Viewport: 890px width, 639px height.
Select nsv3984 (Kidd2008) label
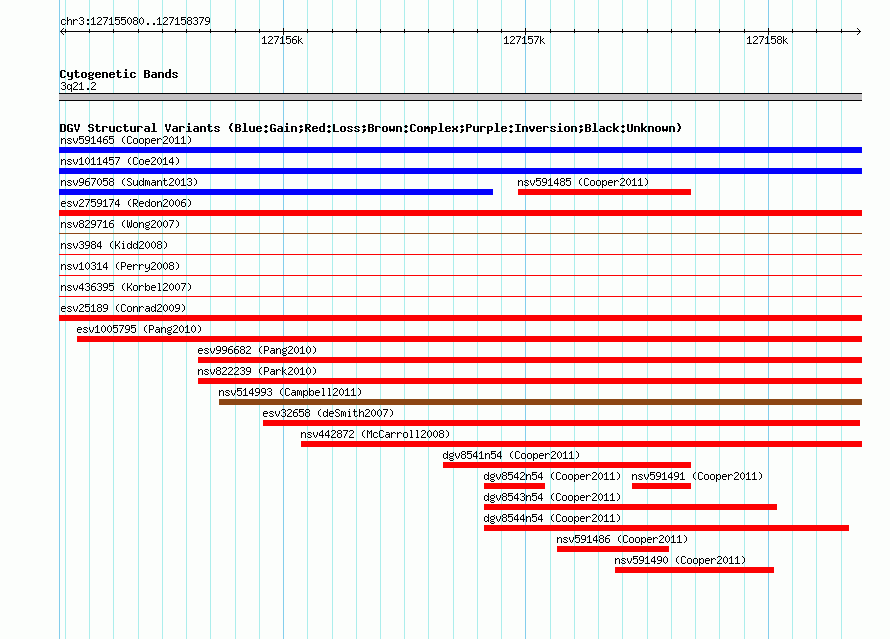tap(114, 245)
